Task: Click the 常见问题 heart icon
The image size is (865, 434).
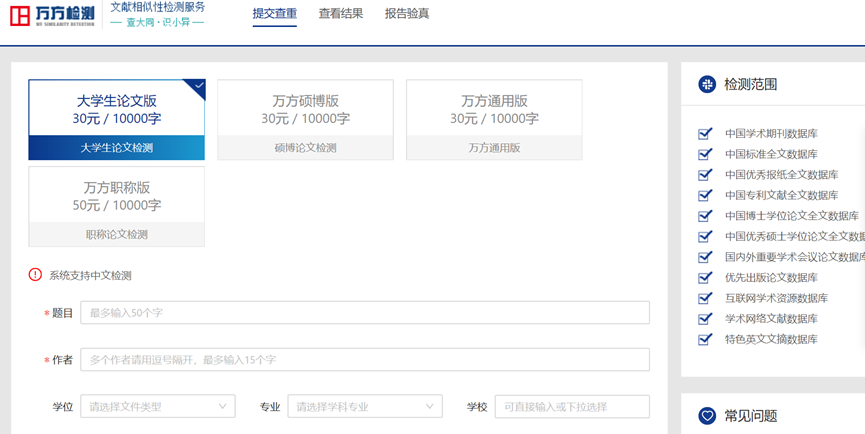Action: click(707, 415)
